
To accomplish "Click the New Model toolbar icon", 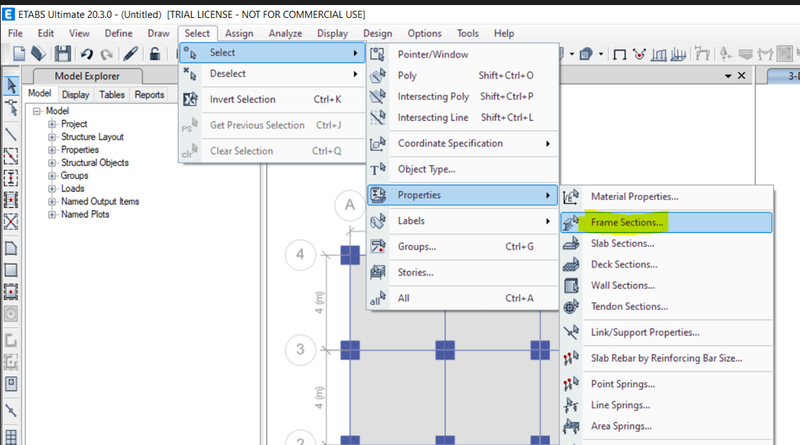I will pyautogui.click(x=19, y=54).
